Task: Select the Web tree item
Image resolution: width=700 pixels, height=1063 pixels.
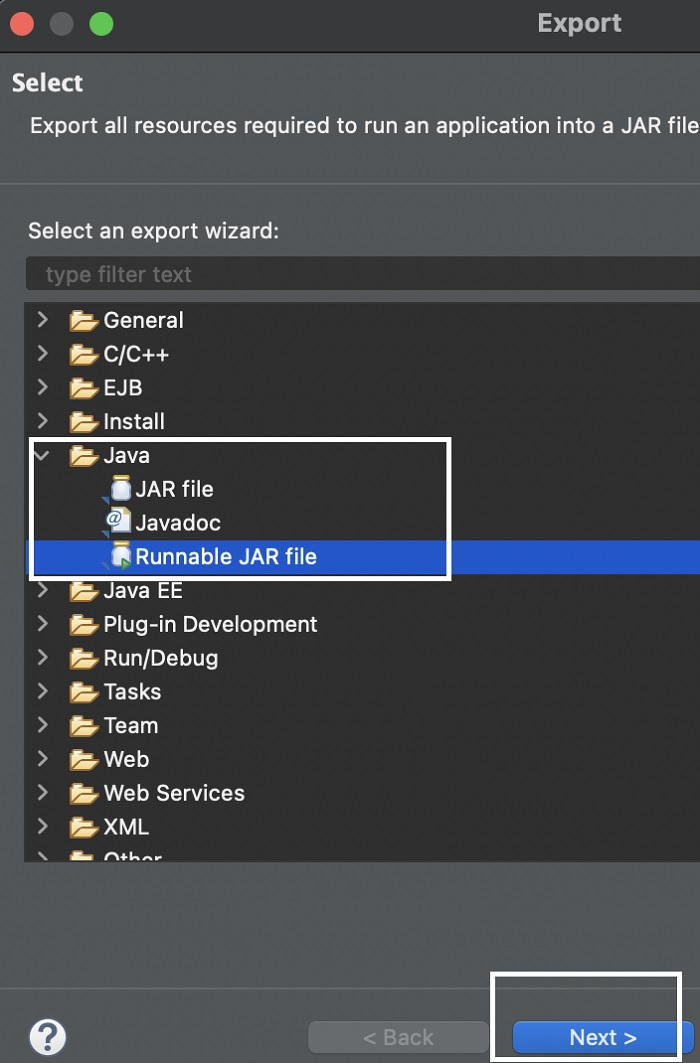Action: (x=126, y=759)
